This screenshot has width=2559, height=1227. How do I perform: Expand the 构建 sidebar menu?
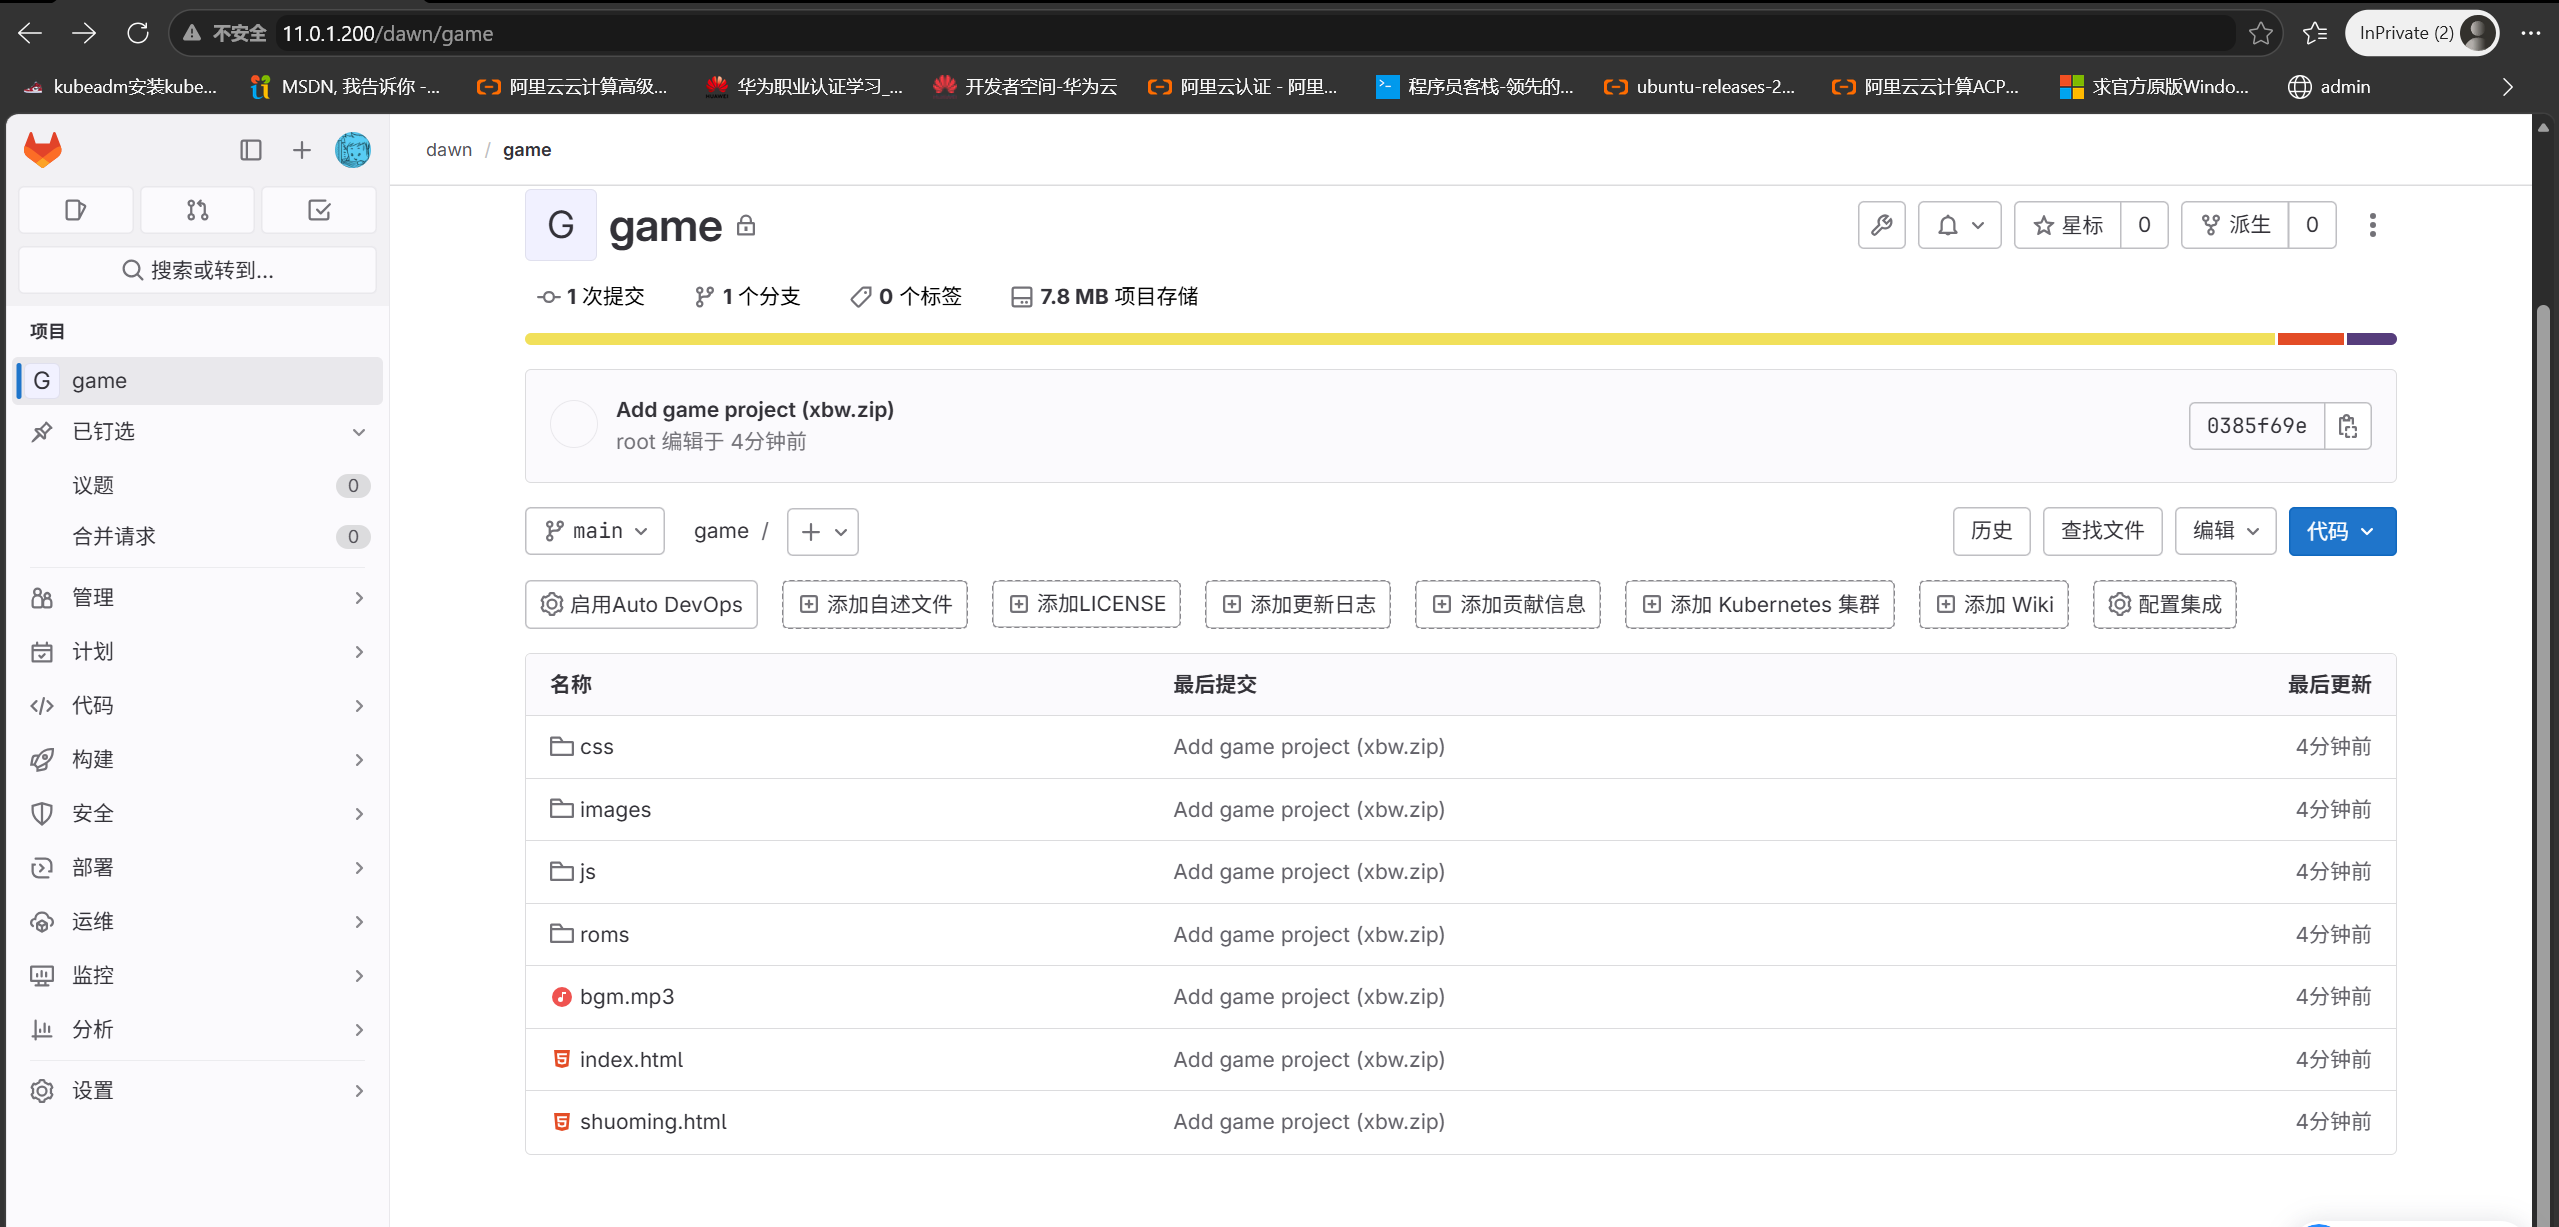coord(198,760)
